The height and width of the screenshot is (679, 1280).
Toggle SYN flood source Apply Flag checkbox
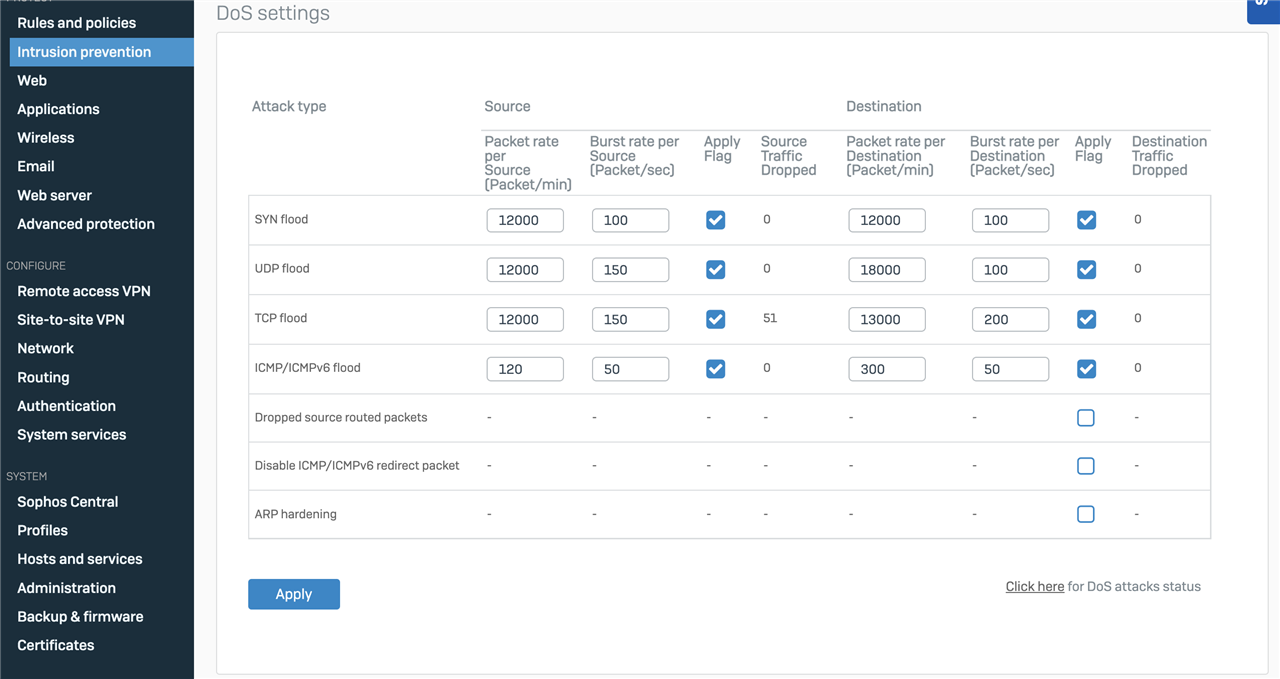click(x=716, y=220)
